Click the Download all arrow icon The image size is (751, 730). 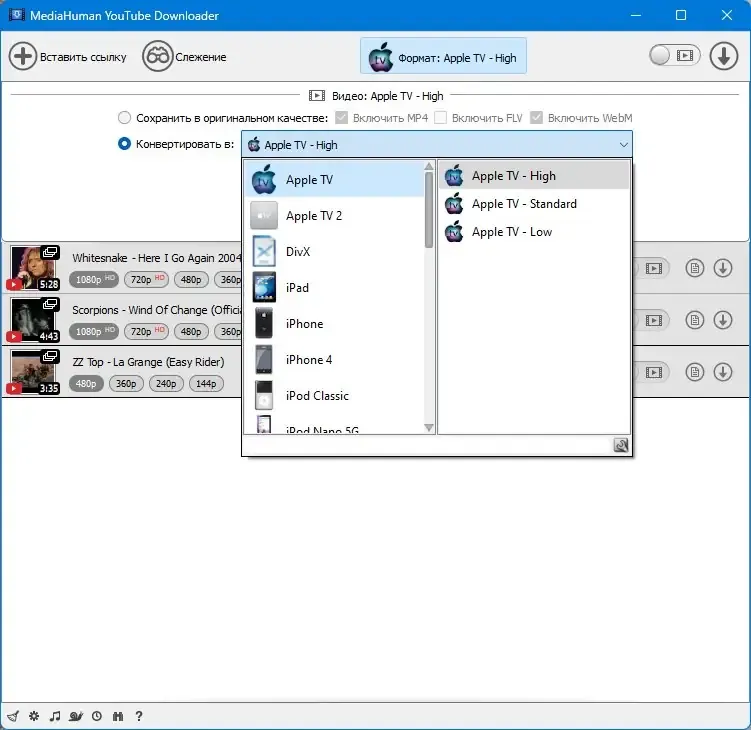pyautogui.click(x=723, y=56)
